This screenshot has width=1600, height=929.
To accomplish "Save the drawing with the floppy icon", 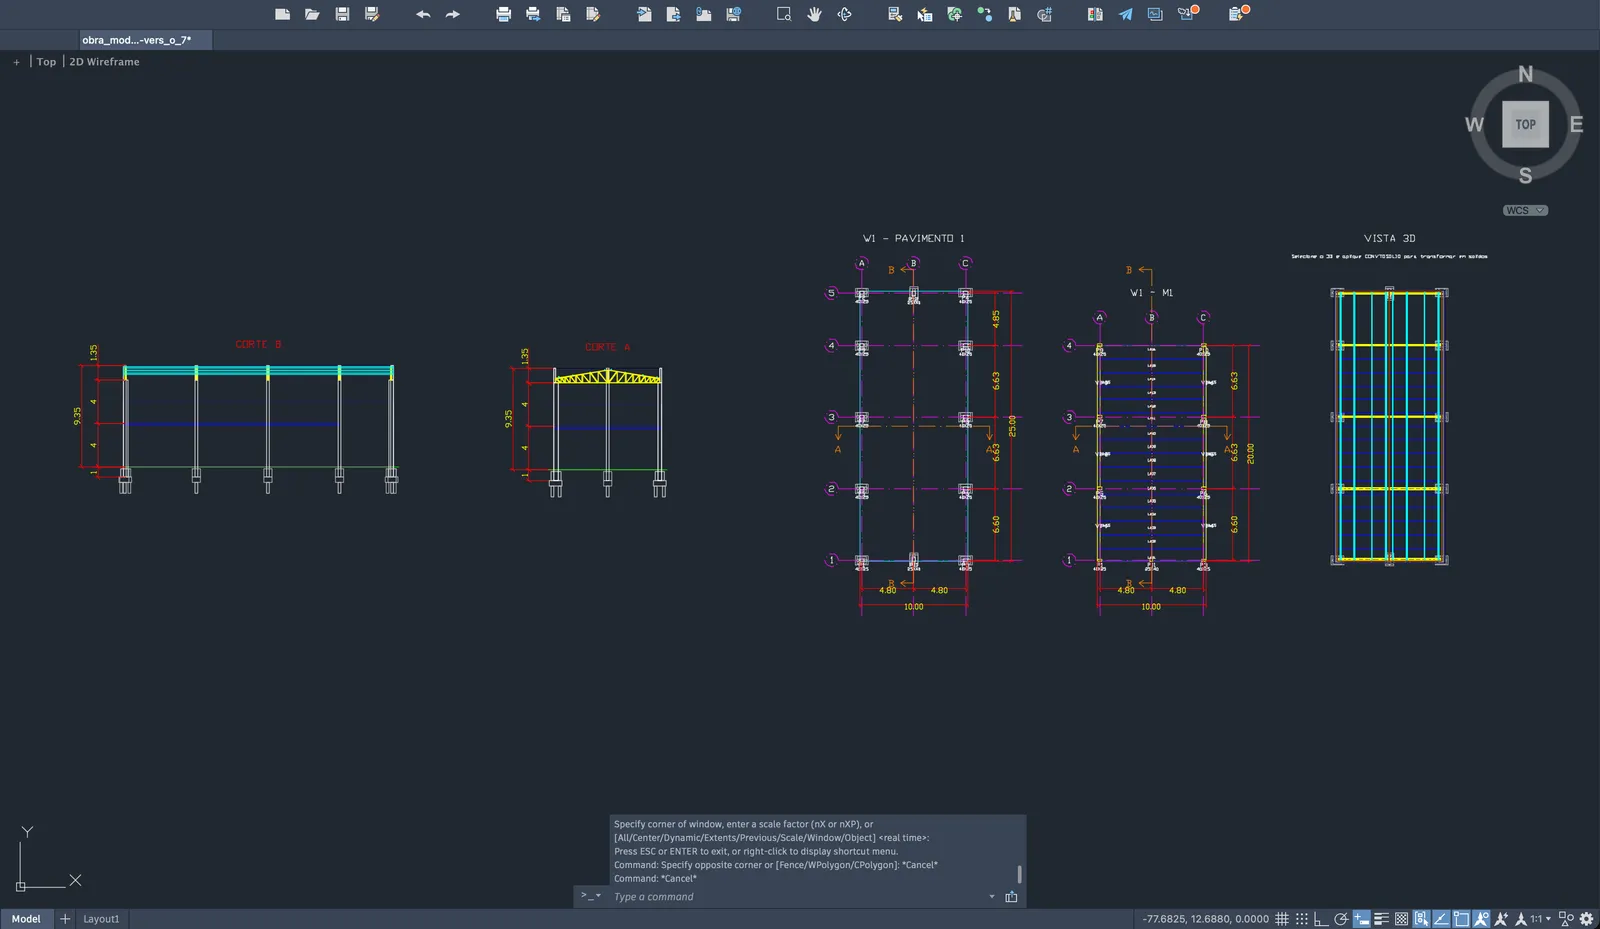I will [342, 14].
